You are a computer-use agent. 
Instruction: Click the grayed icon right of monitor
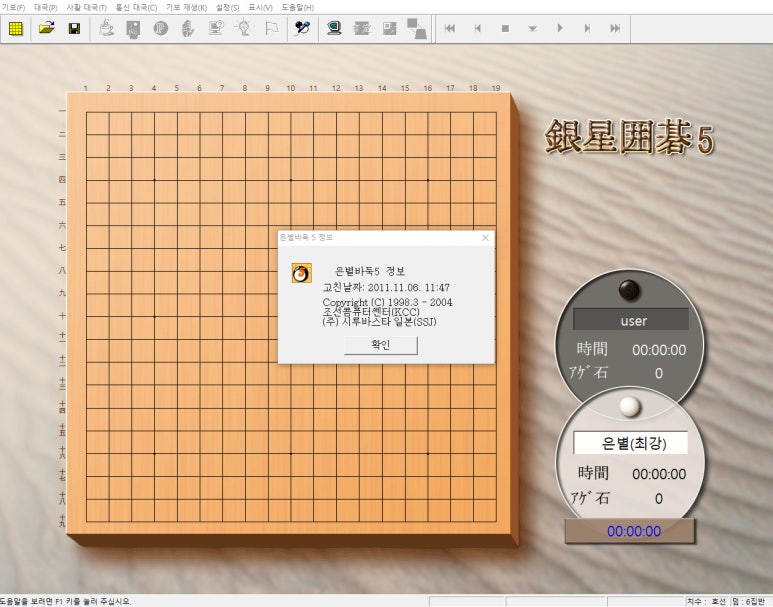click(362, 28)
